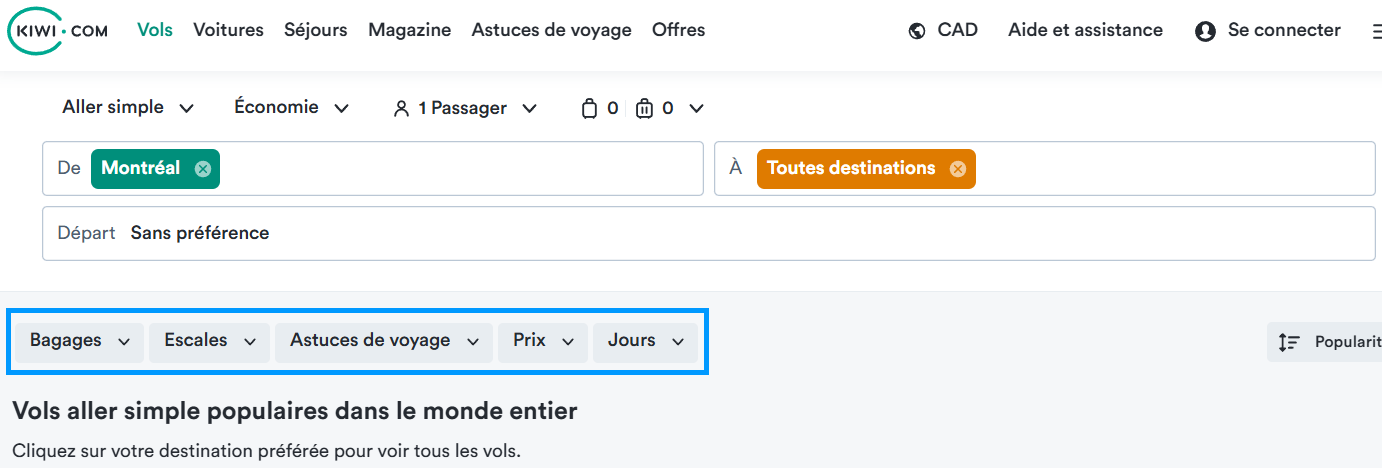This screenshot has height=468, width=1382.
Task: Click the Départ date field
Action: tap(709, 233)
